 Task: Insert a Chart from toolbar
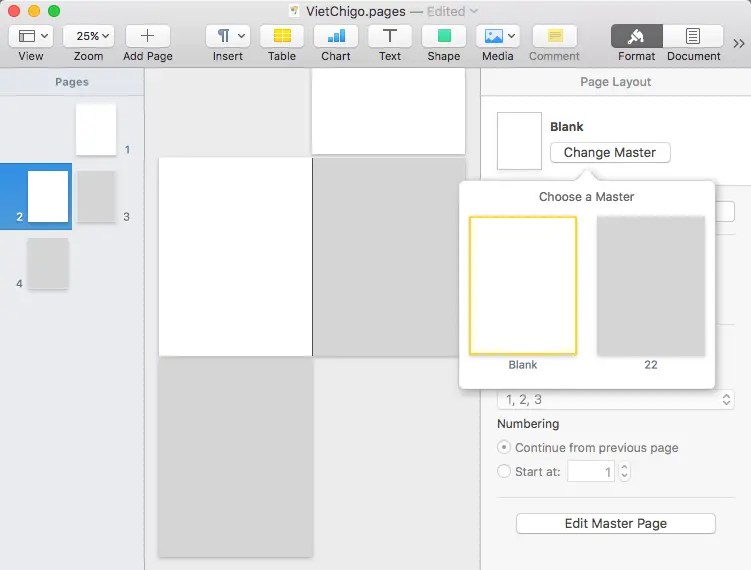pyautogui.click(x=336, y=36)
